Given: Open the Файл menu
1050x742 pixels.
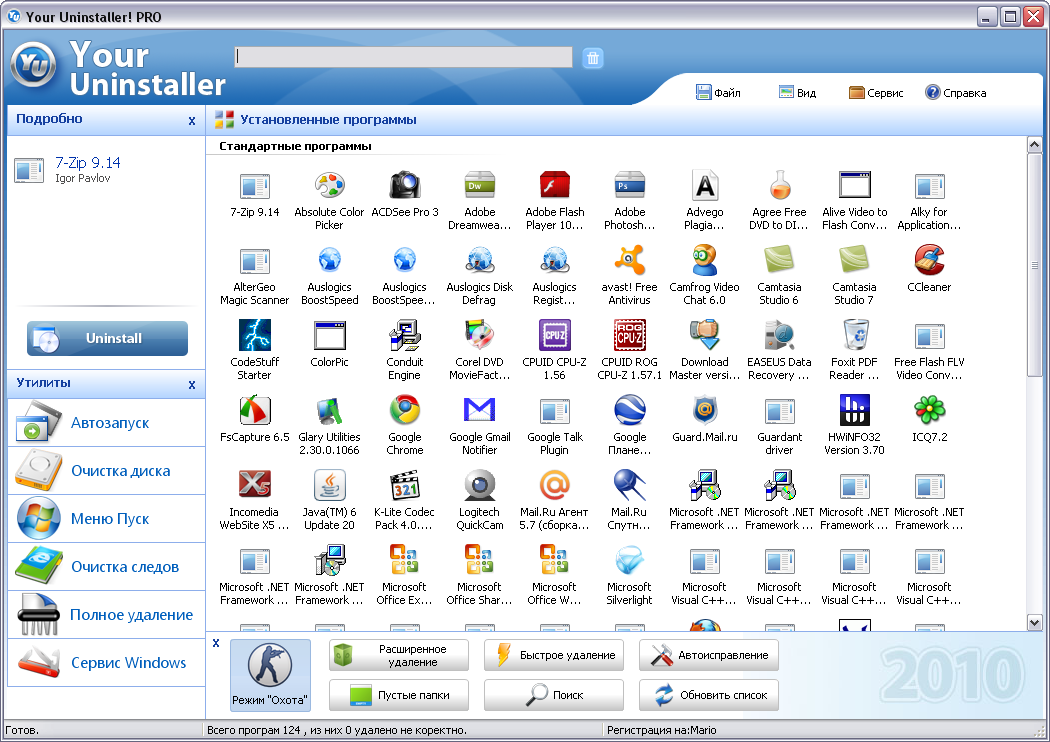Looking at the screenshot, I should pyautogui.click(x=718, y=92).
